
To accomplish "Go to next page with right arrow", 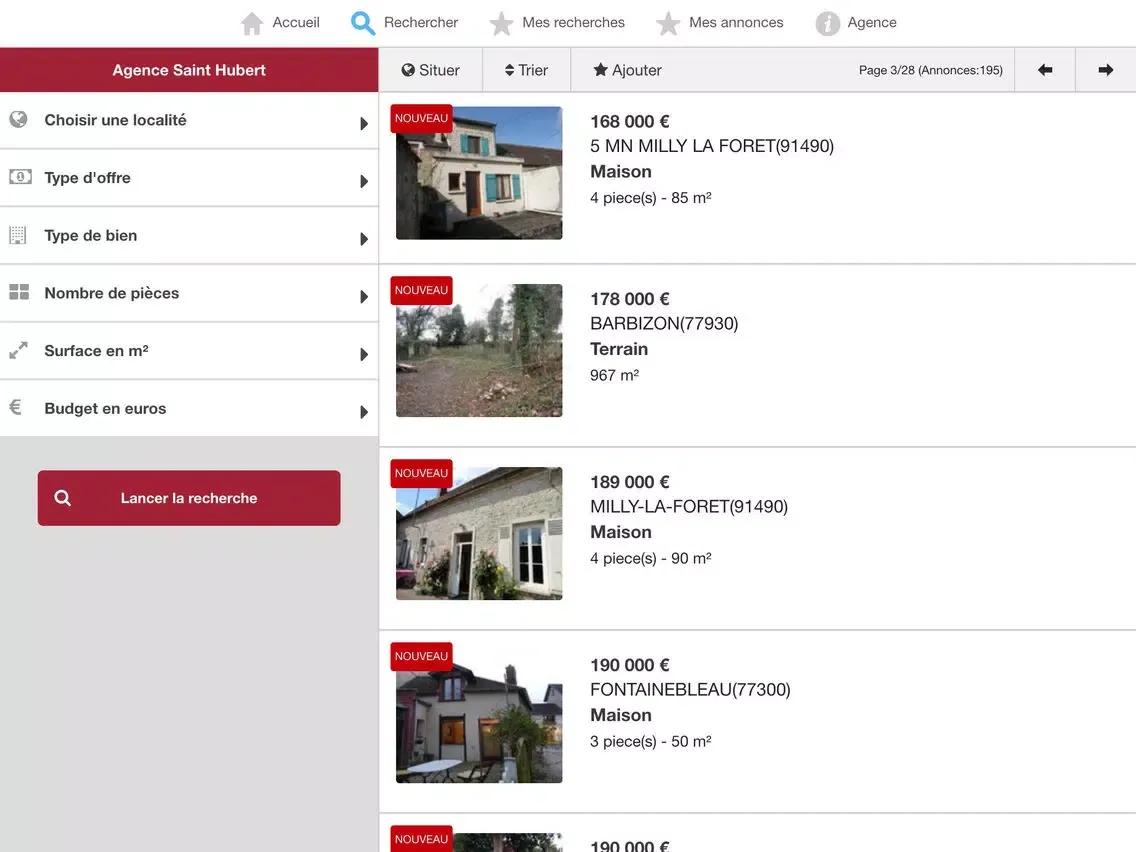I will (1106, 70).
